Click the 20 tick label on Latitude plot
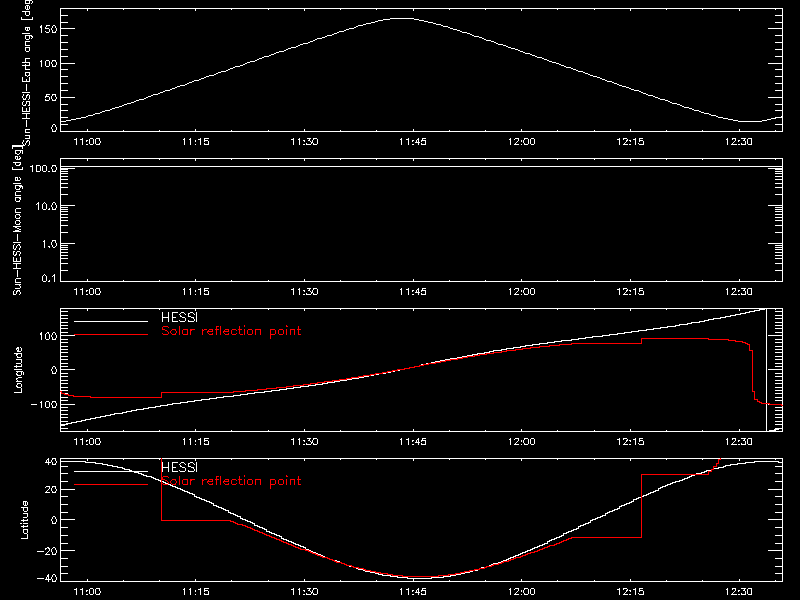 click(x=51, y=490)
